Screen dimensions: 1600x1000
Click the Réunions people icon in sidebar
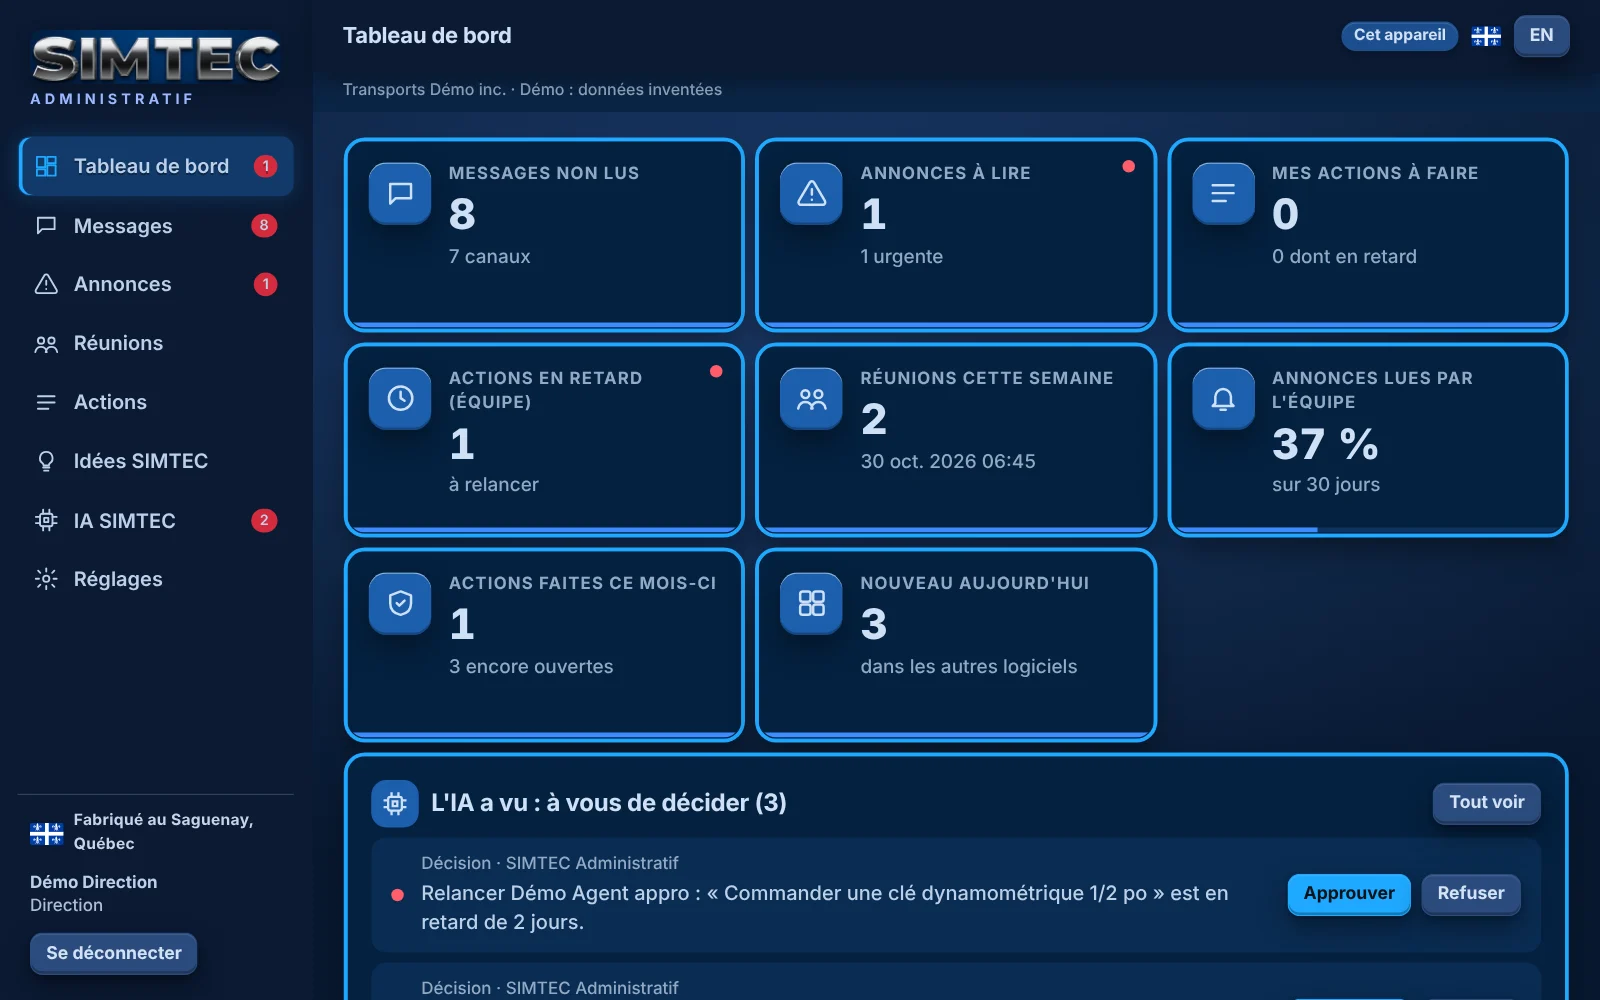click(x=46, y=344)
